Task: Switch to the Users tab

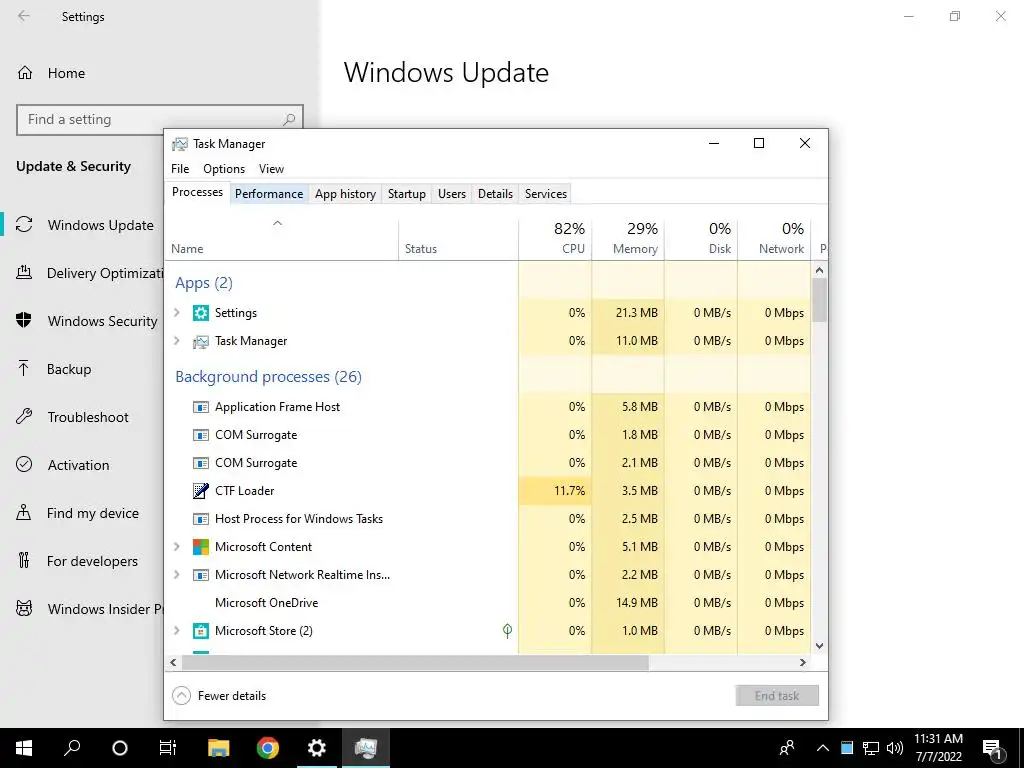Action: 452,194
